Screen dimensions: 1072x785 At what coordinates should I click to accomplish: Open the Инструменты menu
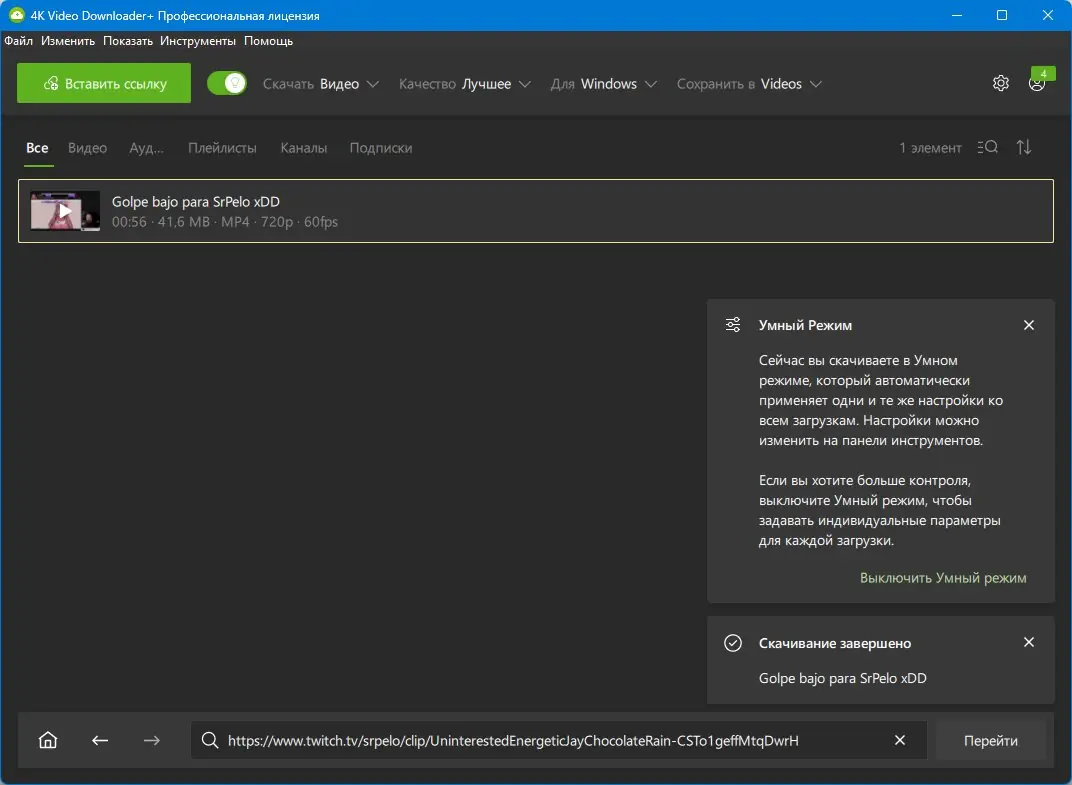(x=198, y=41)
